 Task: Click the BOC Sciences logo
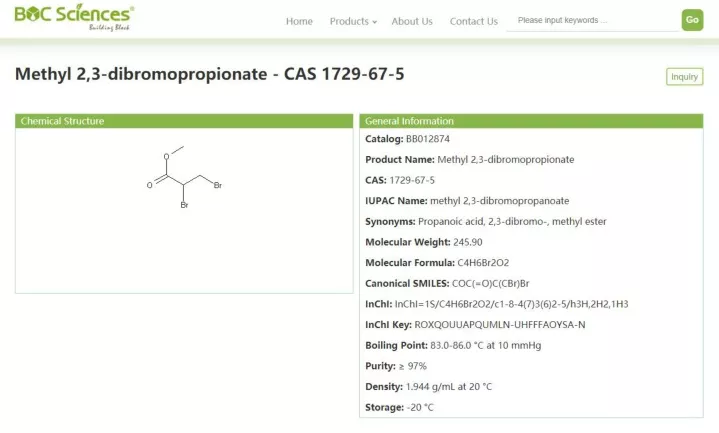(x=74, y=17)
